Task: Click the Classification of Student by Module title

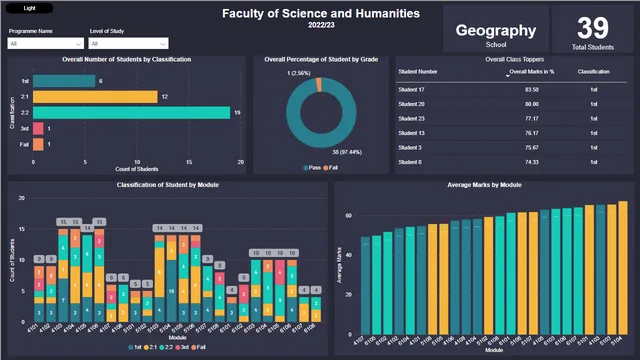Action: pyautogui.click(x=168, y=185)
